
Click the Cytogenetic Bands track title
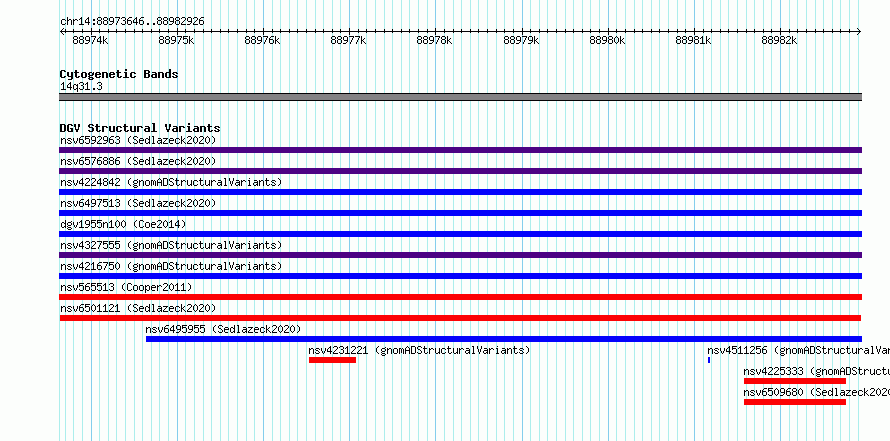pos(119,74)
